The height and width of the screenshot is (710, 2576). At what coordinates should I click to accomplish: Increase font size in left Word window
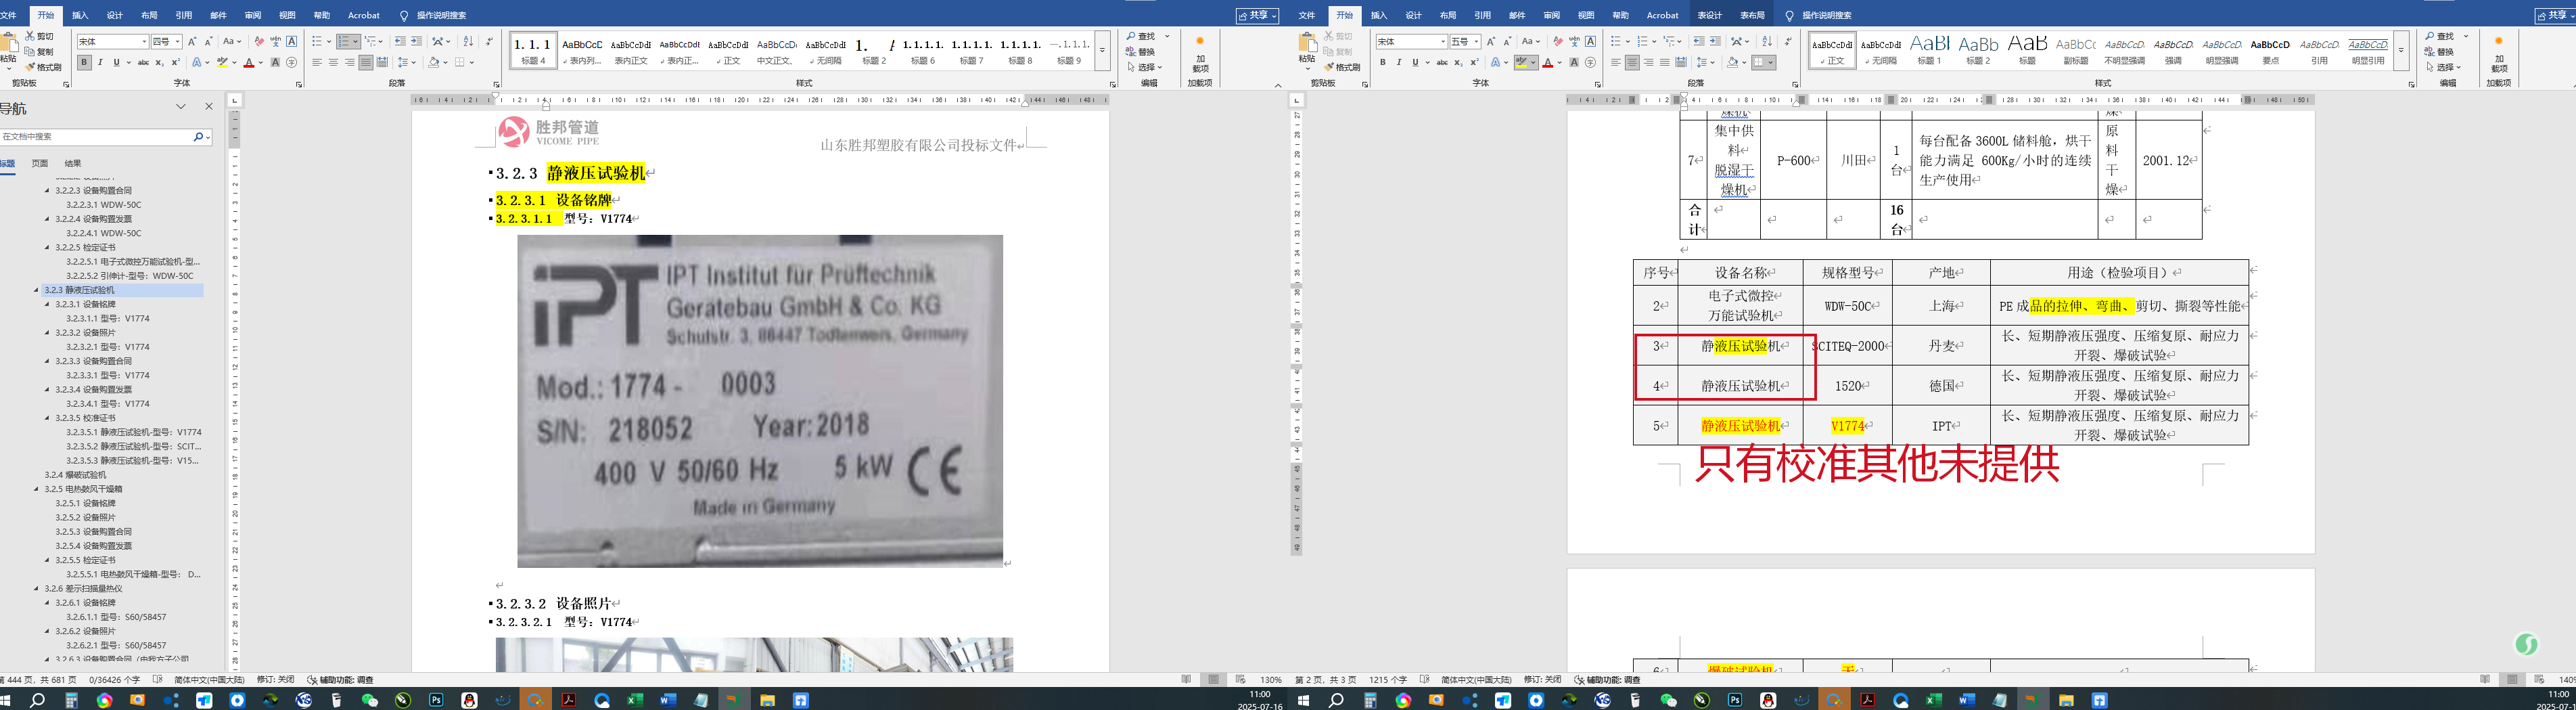tap(192, 42)
